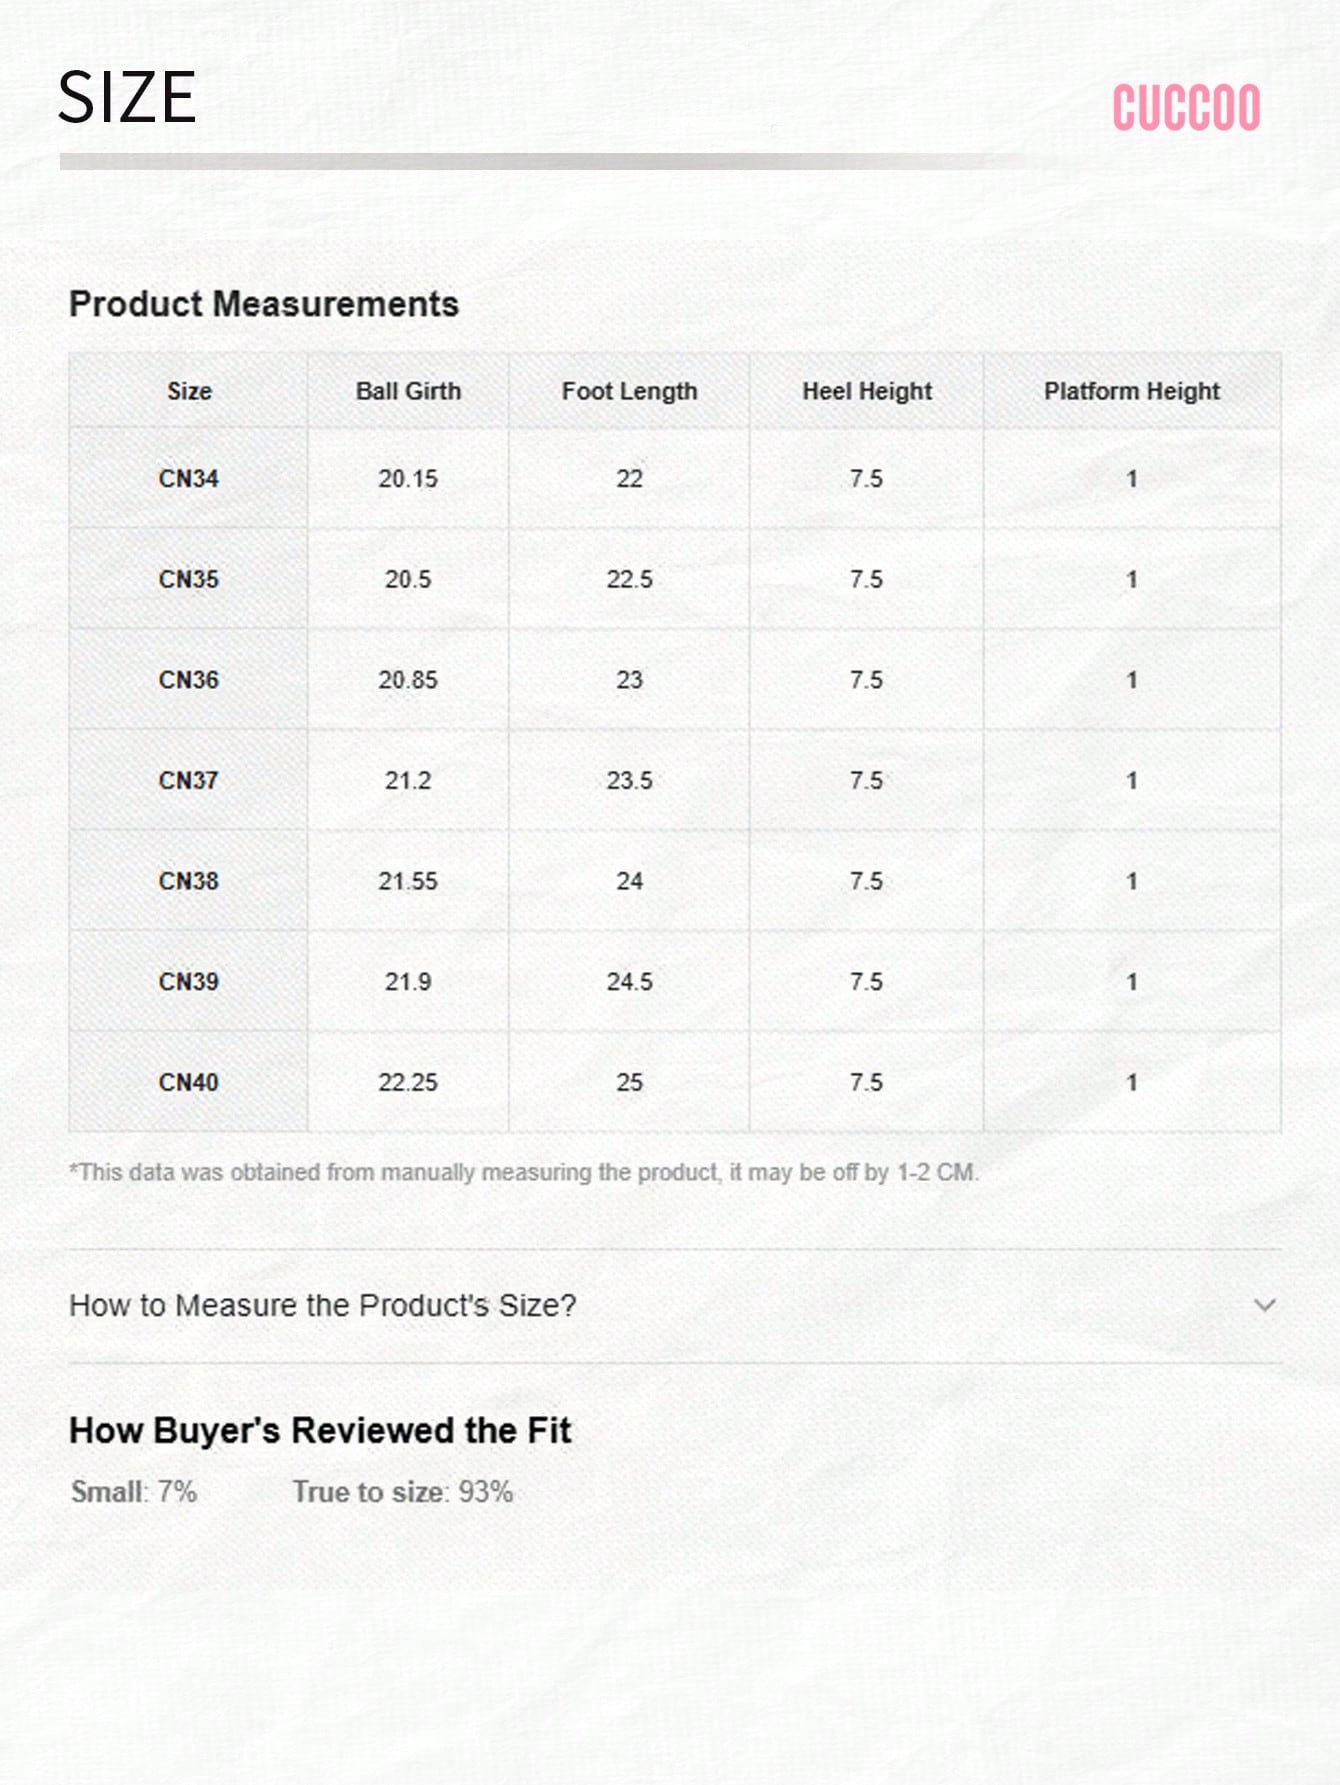Click the CN36 size cell

coord(188,680)
